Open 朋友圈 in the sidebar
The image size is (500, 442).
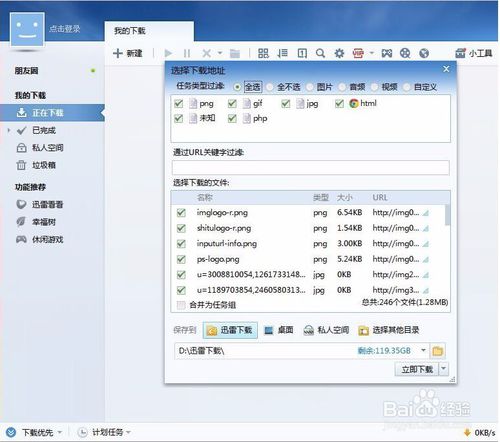click(27, 71)
